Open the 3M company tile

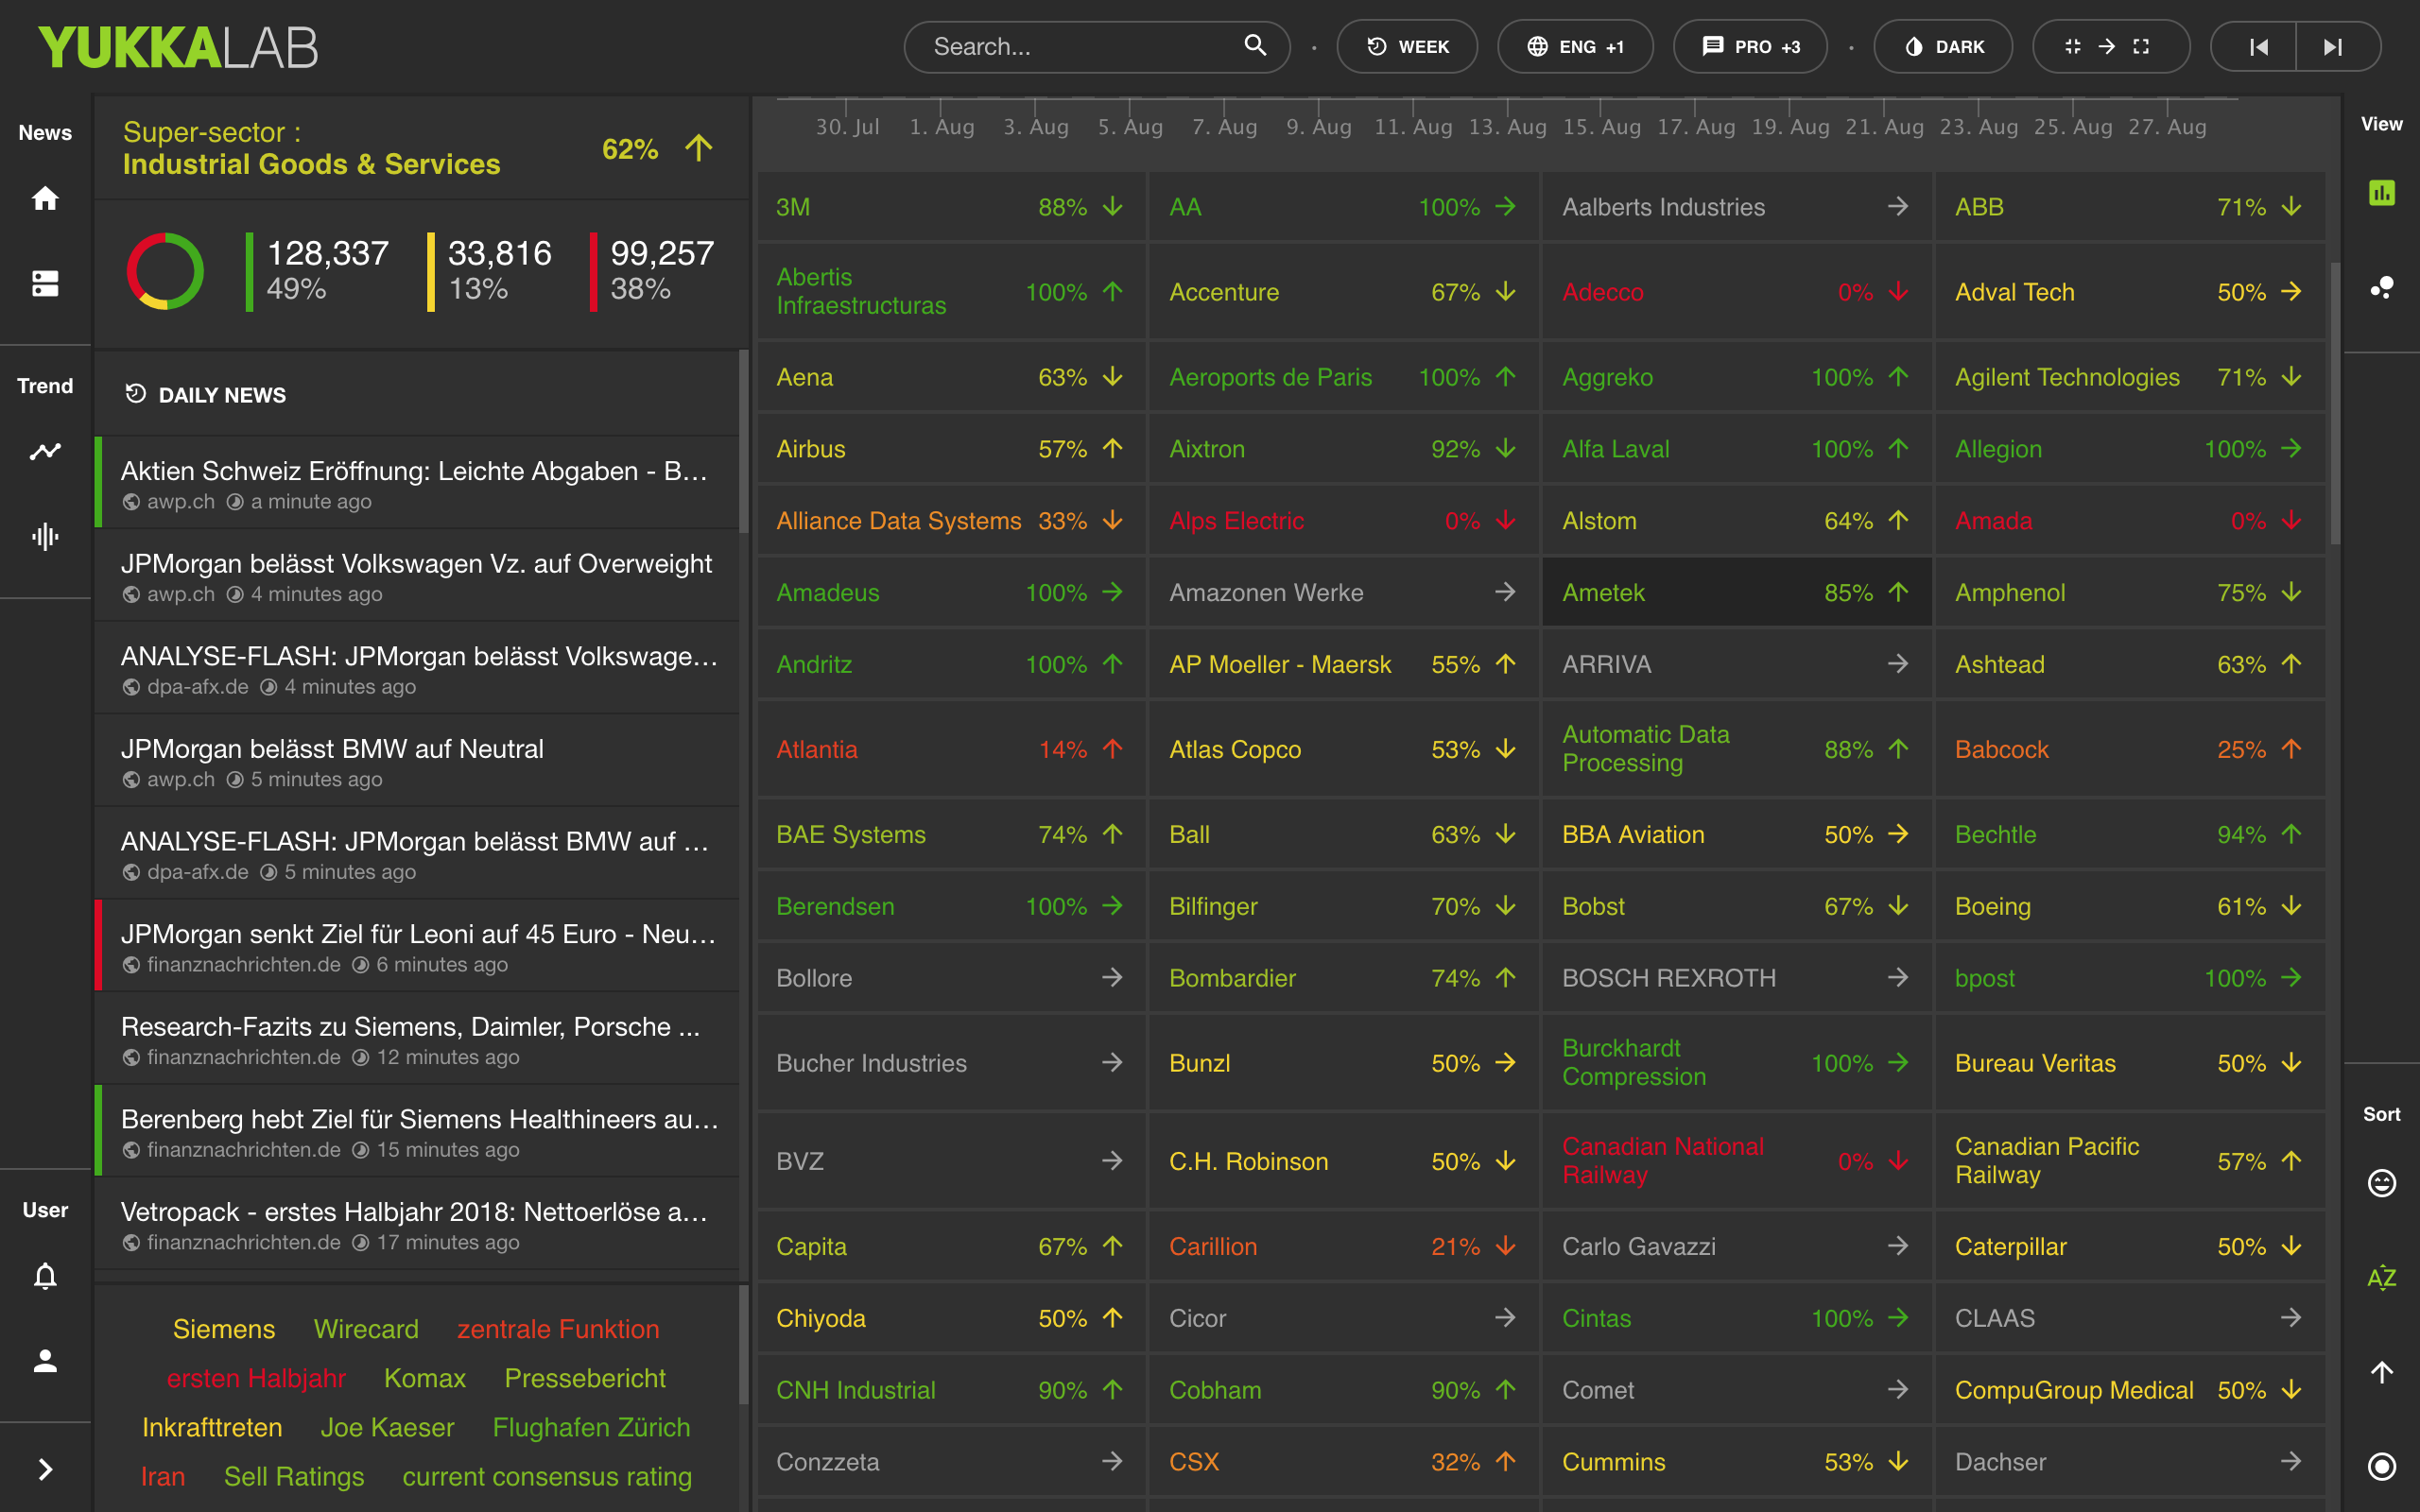point(951,207)
